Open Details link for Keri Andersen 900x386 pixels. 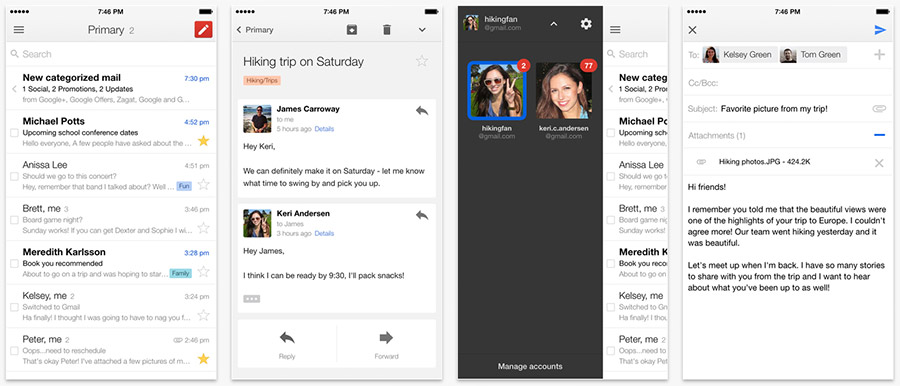pos(324,234)
